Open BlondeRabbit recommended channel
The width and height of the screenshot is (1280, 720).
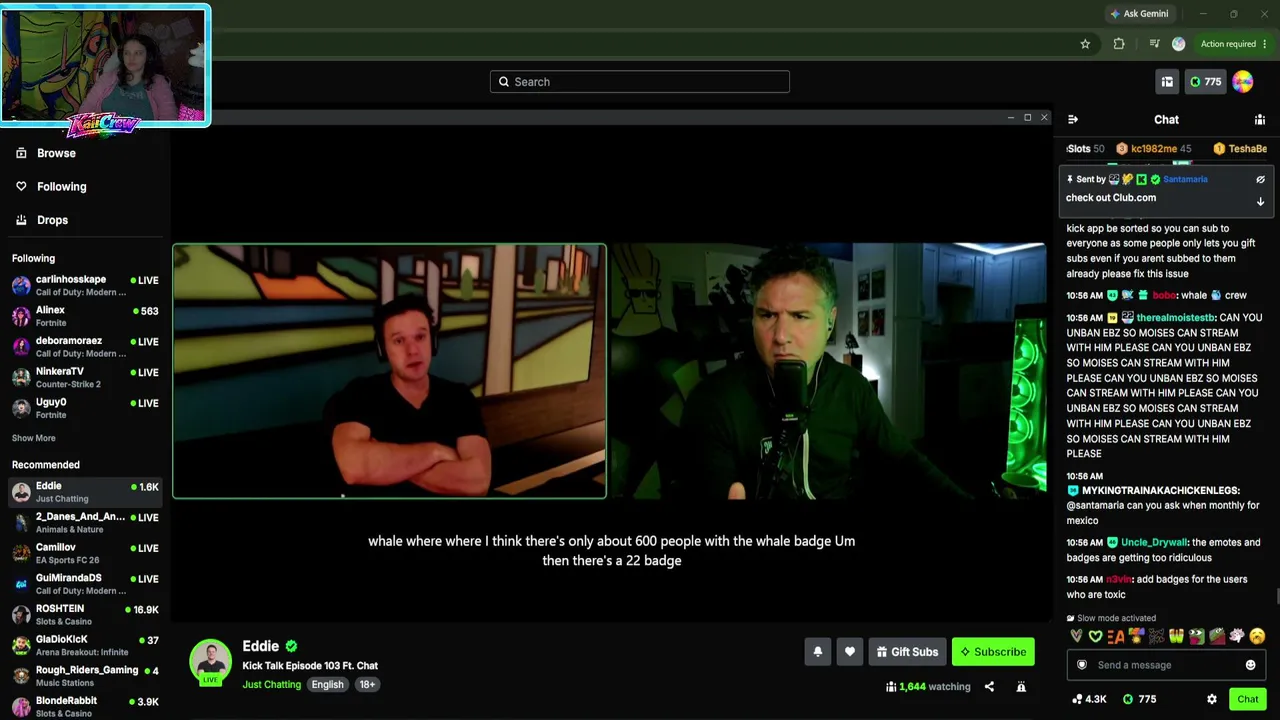click(85, 707)
